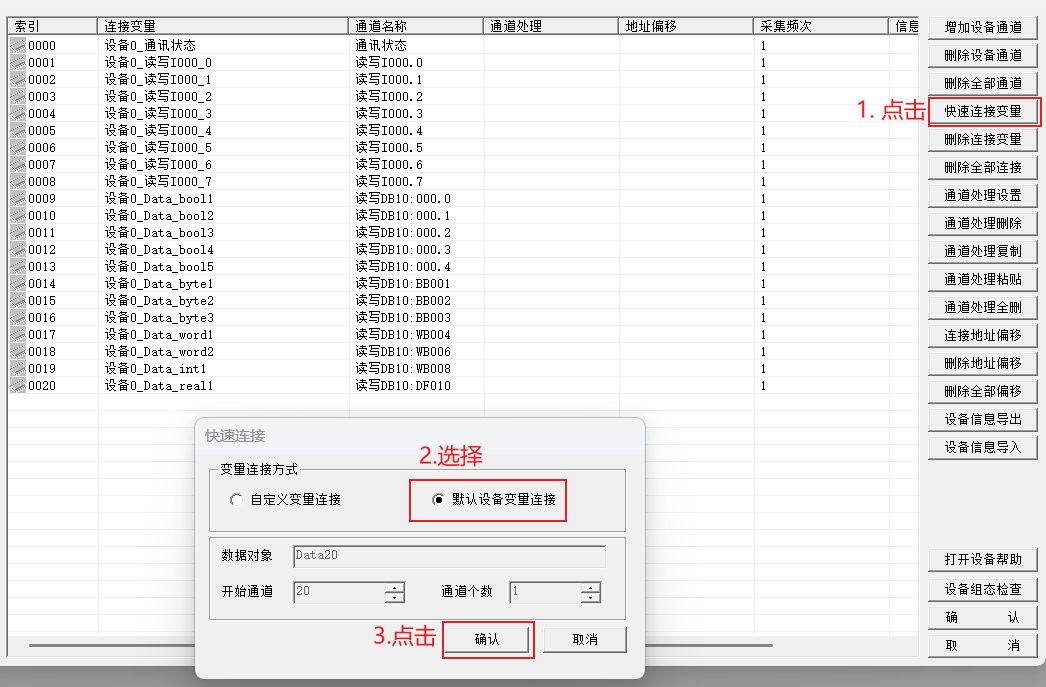Click the 通道处理复制 button
1046x687 pixels.
coord(981,251)
